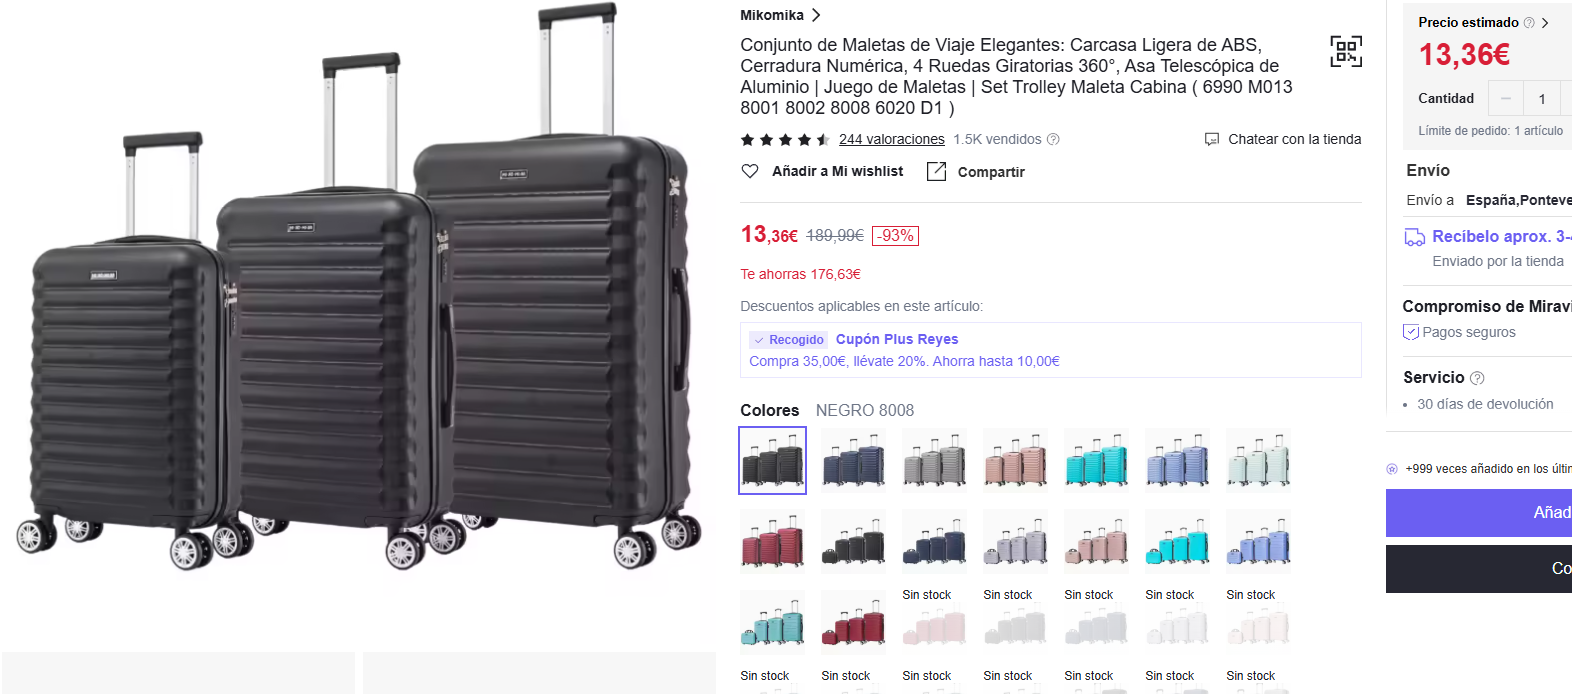
Task: Click the delivery truck icon
Action: [1414, 237]
